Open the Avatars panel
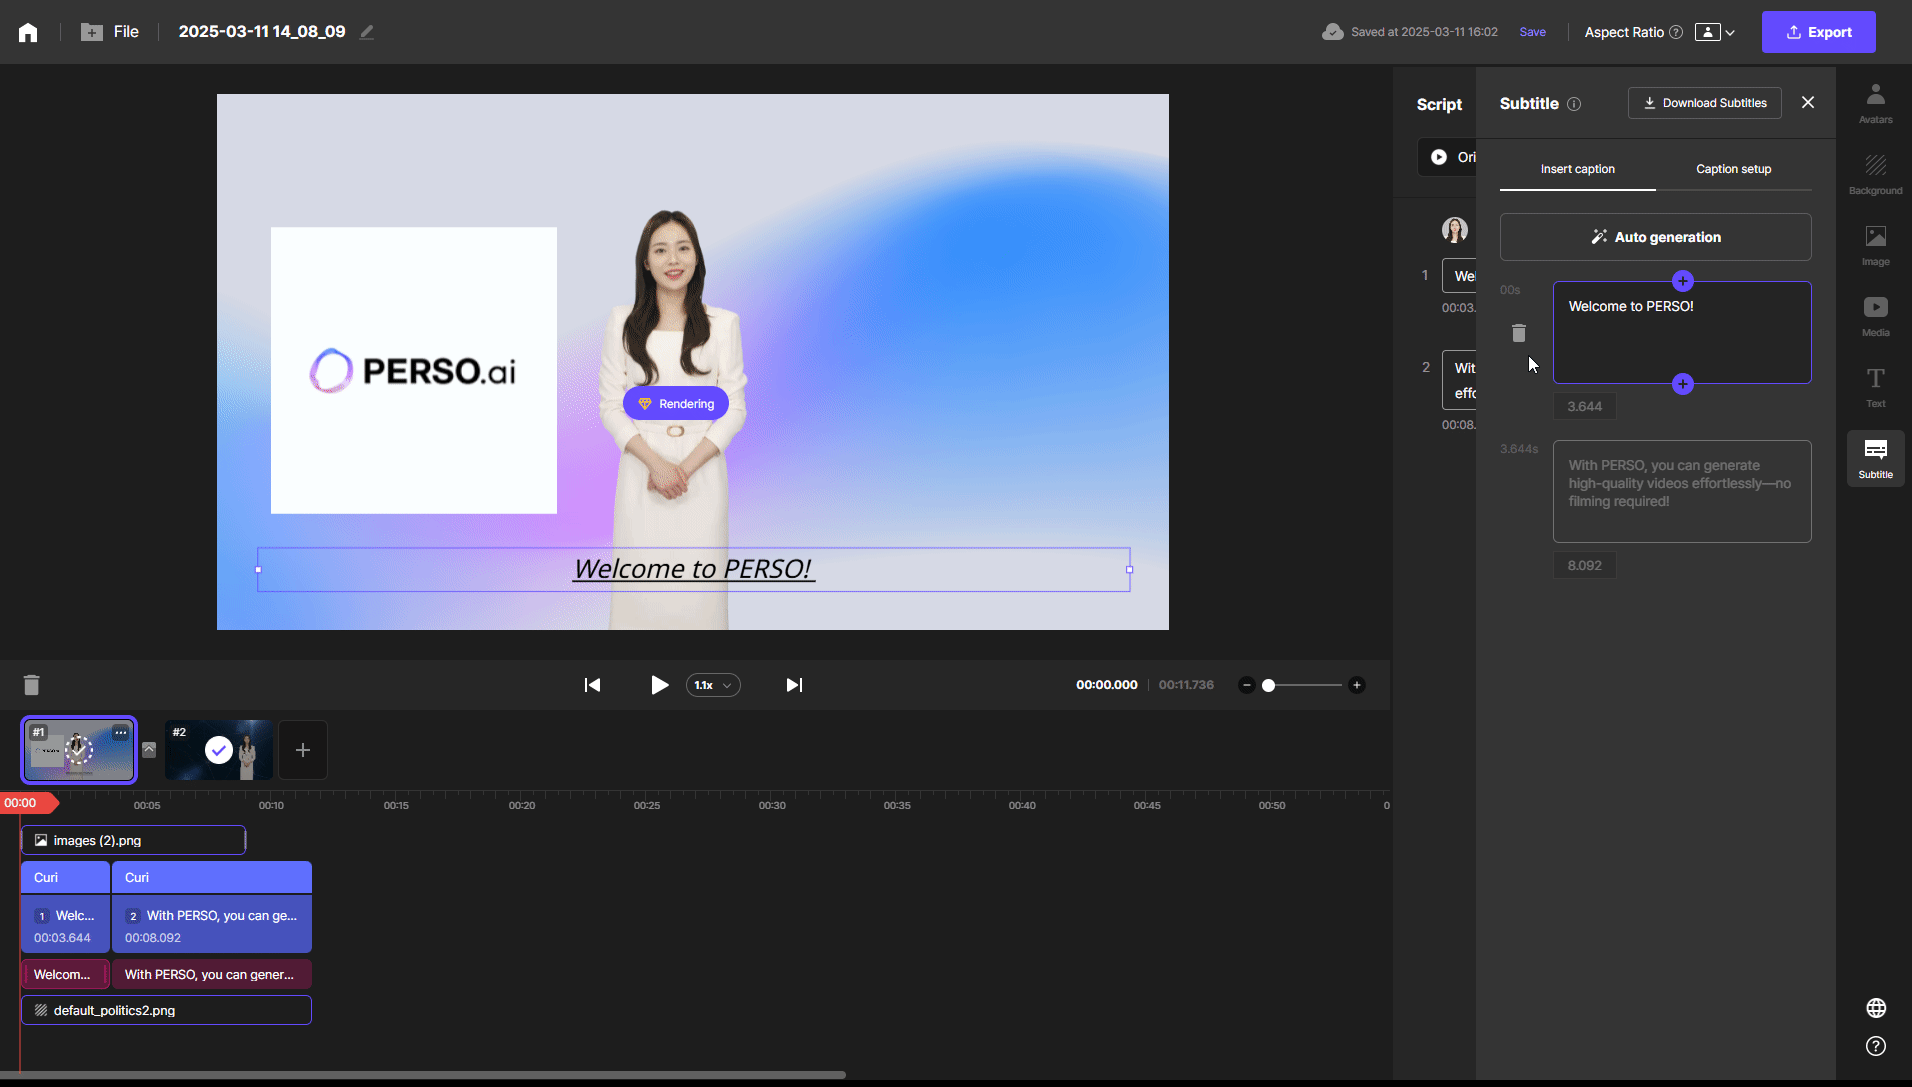Screen dimensions: 1912x1087 click(1875, 104)
